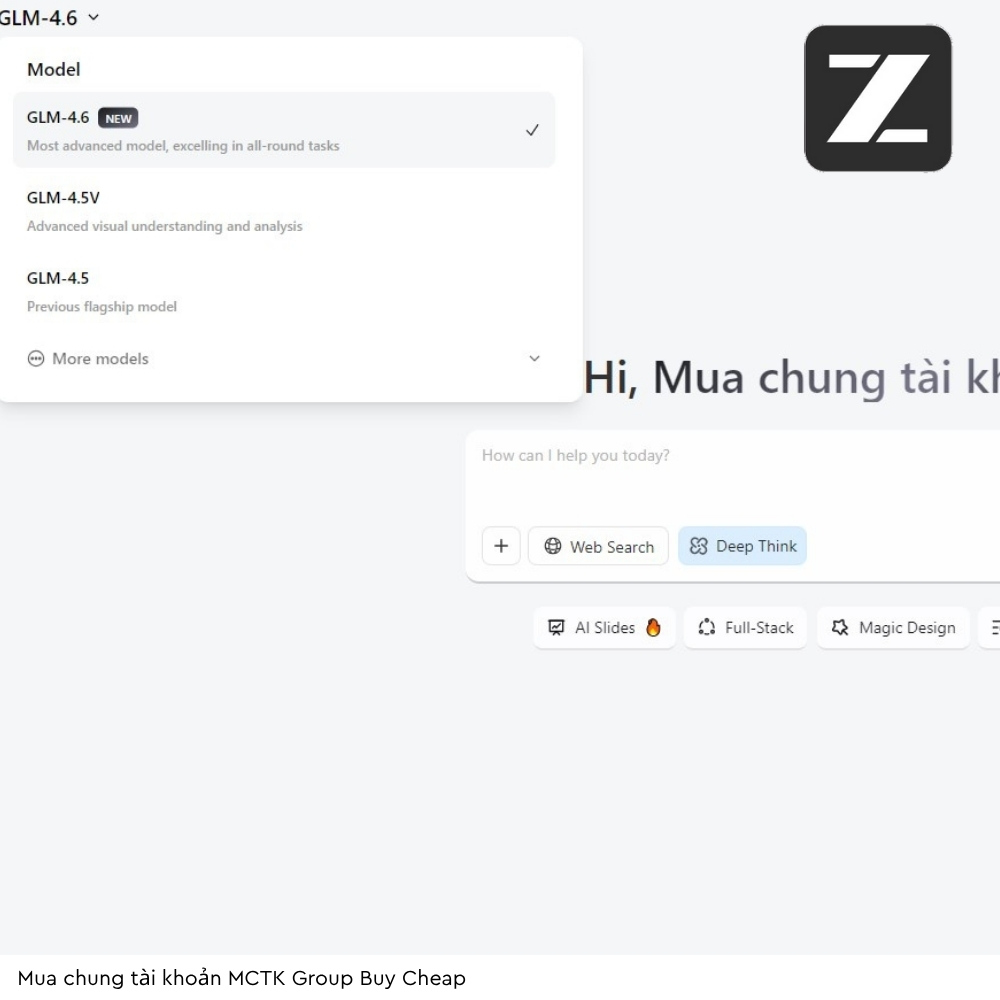Click the Mua chung tài khoản MCTK link
Viewport: 1000px width, 1000px height.
[x=244, y=978]
